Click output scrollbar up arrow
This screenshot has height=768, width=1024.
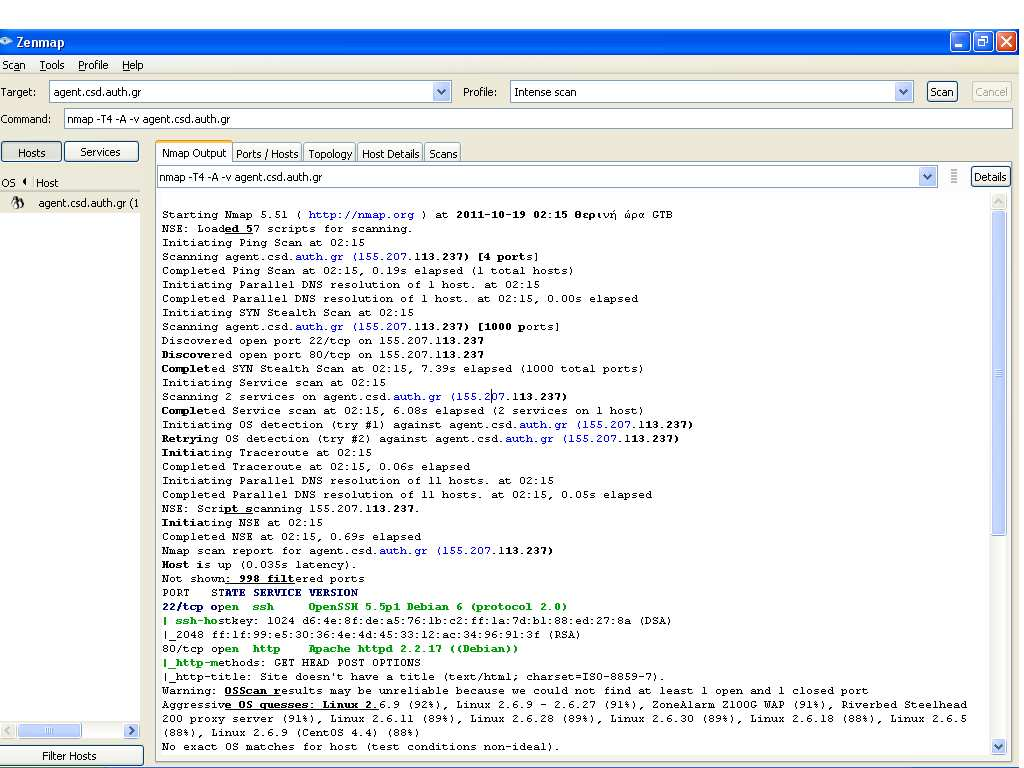click(998, 202)
